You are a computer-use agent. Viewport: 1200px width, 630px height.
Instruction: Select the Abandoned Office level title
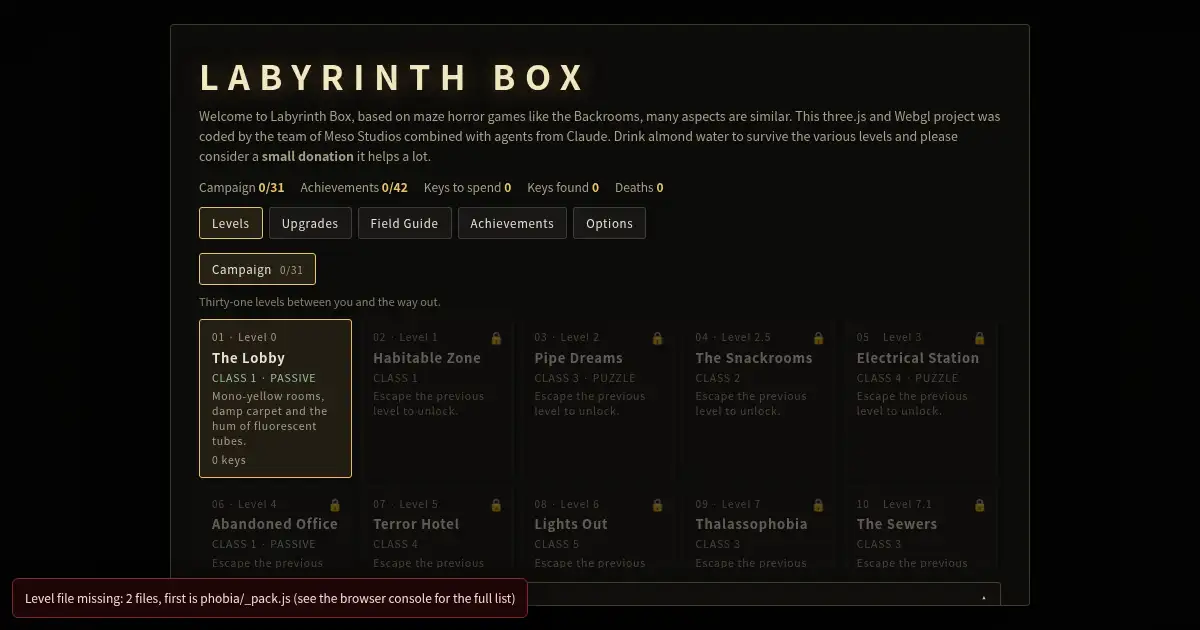(275, 524)
